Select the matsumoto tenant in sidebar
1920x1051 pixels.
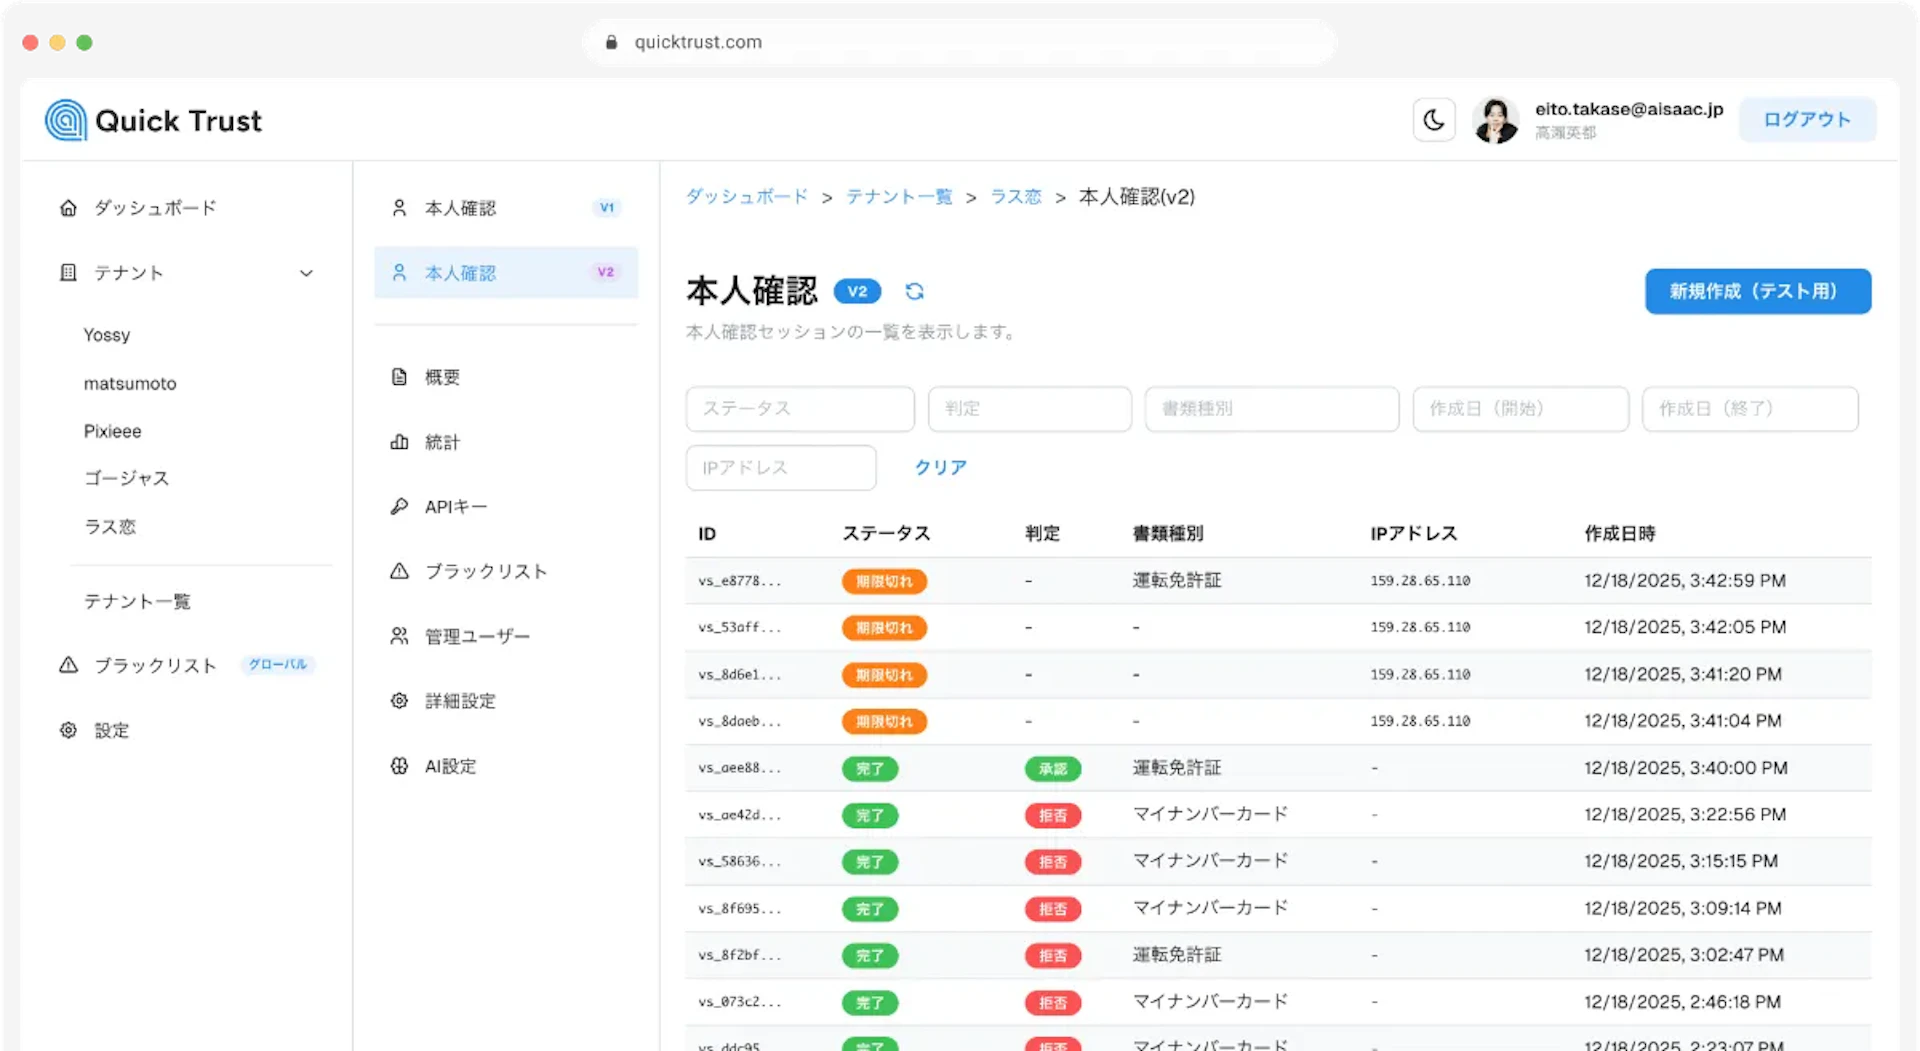[x=130, y=383]
